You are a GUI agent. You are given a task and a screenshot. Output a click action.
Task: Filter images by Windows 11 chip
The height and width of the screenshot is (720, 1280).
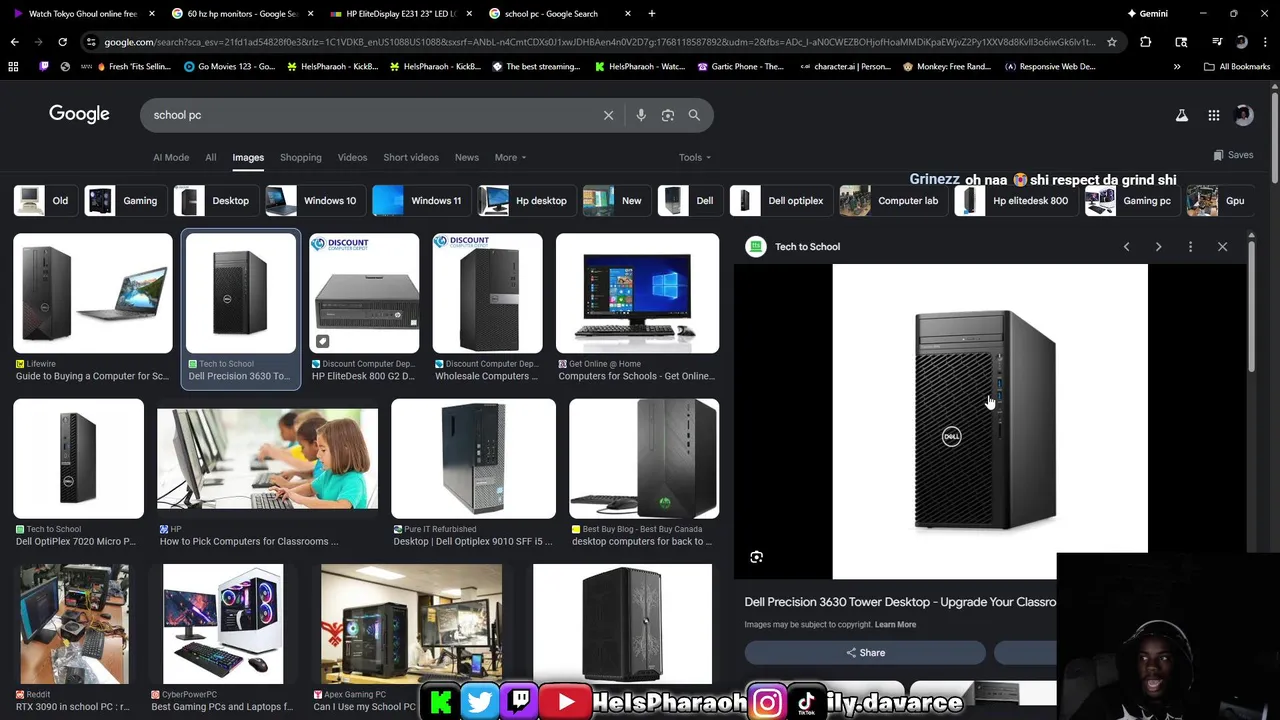click(x=420, y=201)
